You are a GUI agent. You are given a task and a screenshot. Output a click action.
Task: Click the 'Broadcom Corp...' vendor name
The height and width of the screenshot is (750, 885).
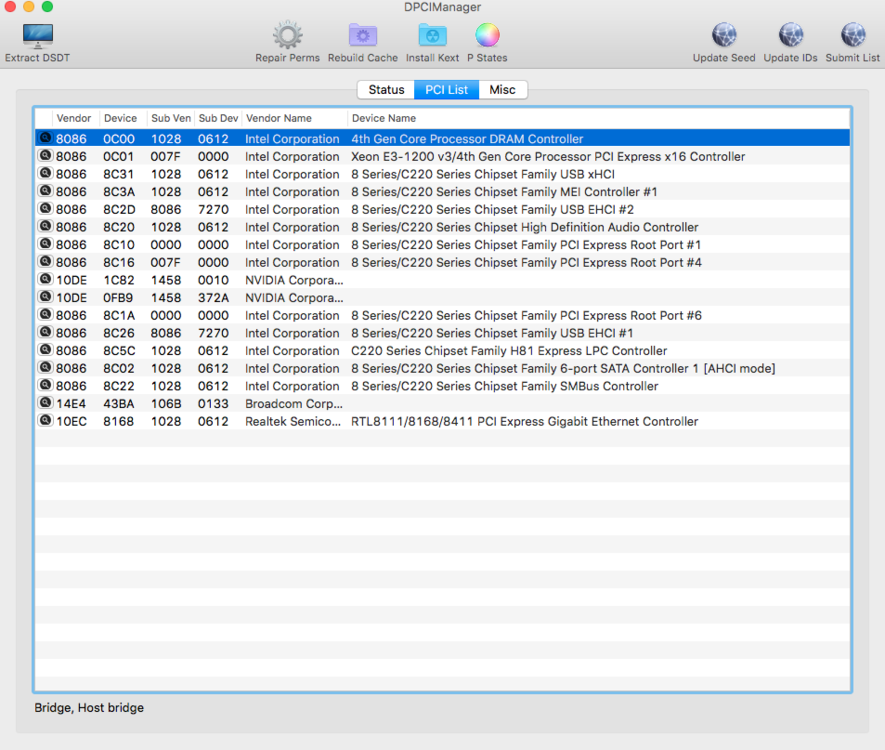294,404
